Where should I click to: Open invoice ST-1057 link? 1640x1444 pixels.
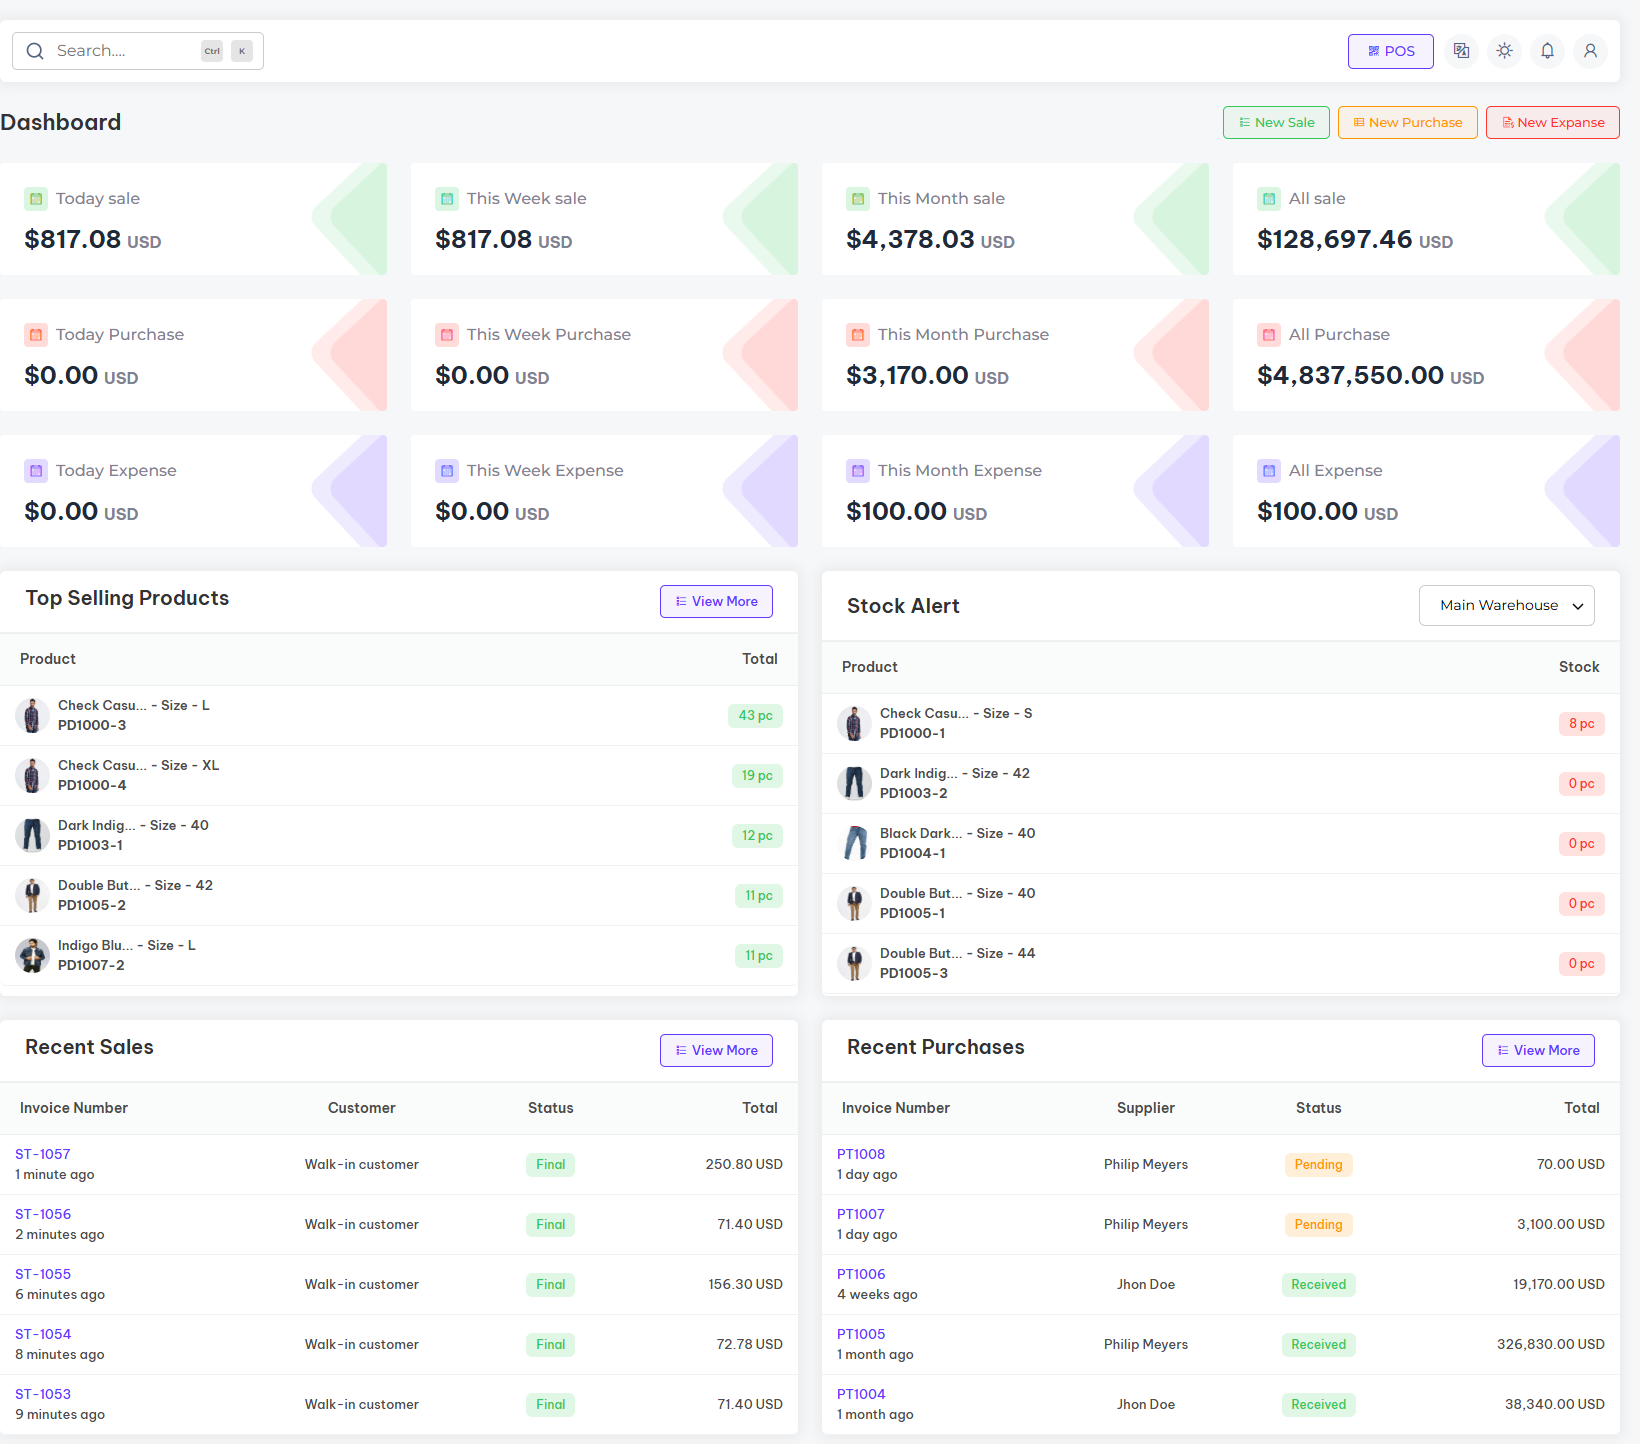[x=43, y=1154]
